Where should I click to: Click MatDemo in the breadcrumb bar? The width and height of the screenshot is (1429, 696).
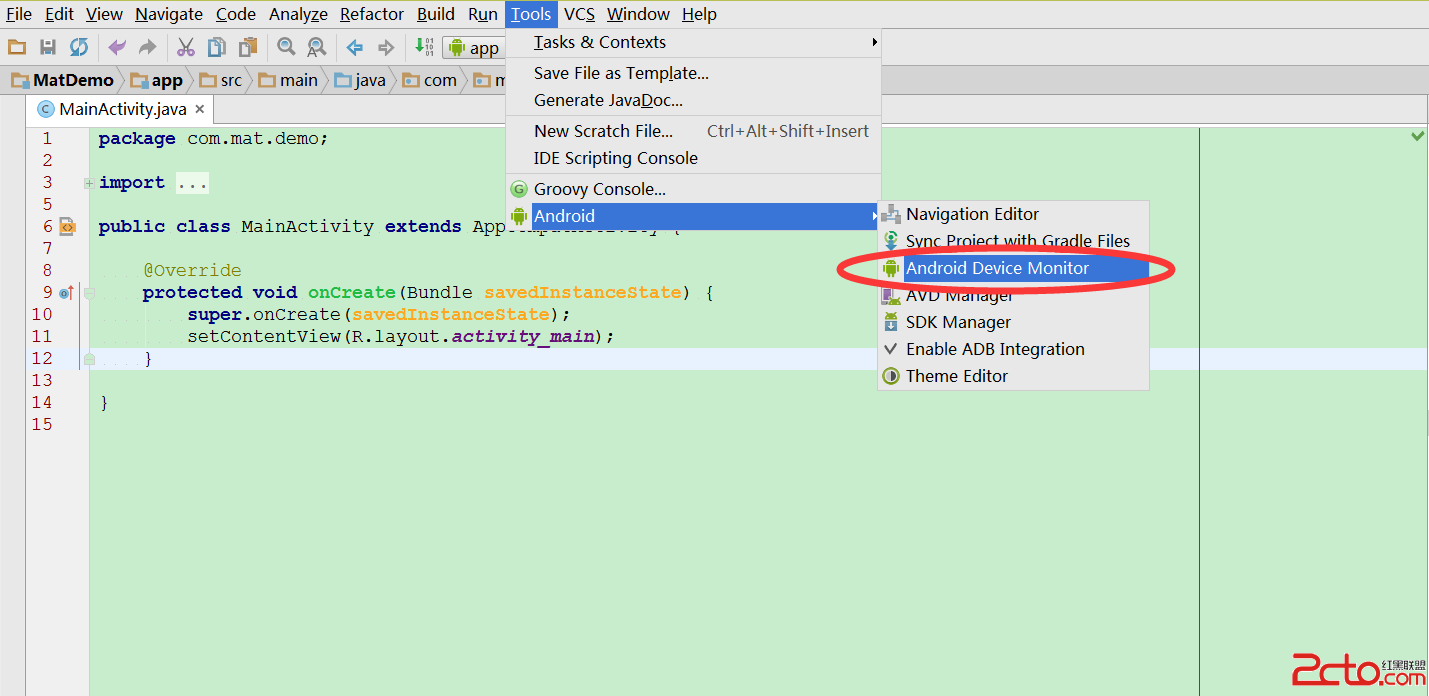pos(63,80)
